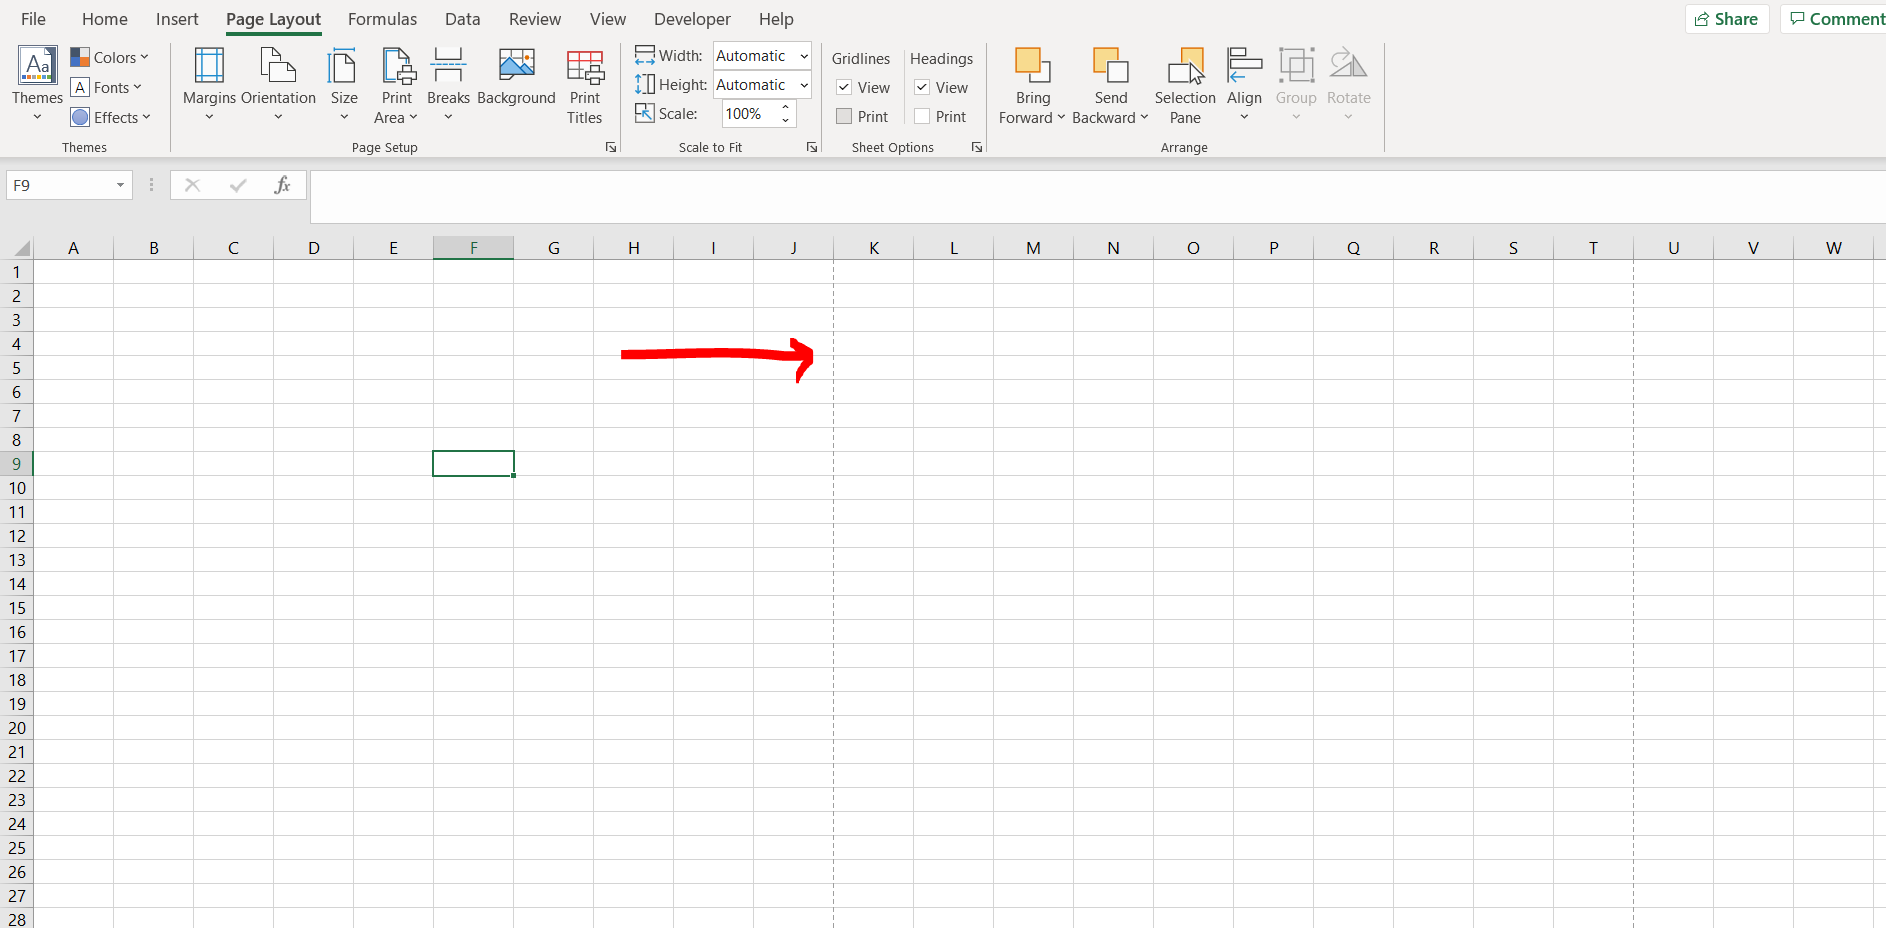1886x928 pixels.
Task: Click the Share button
Action: [x=1727, y=19]
